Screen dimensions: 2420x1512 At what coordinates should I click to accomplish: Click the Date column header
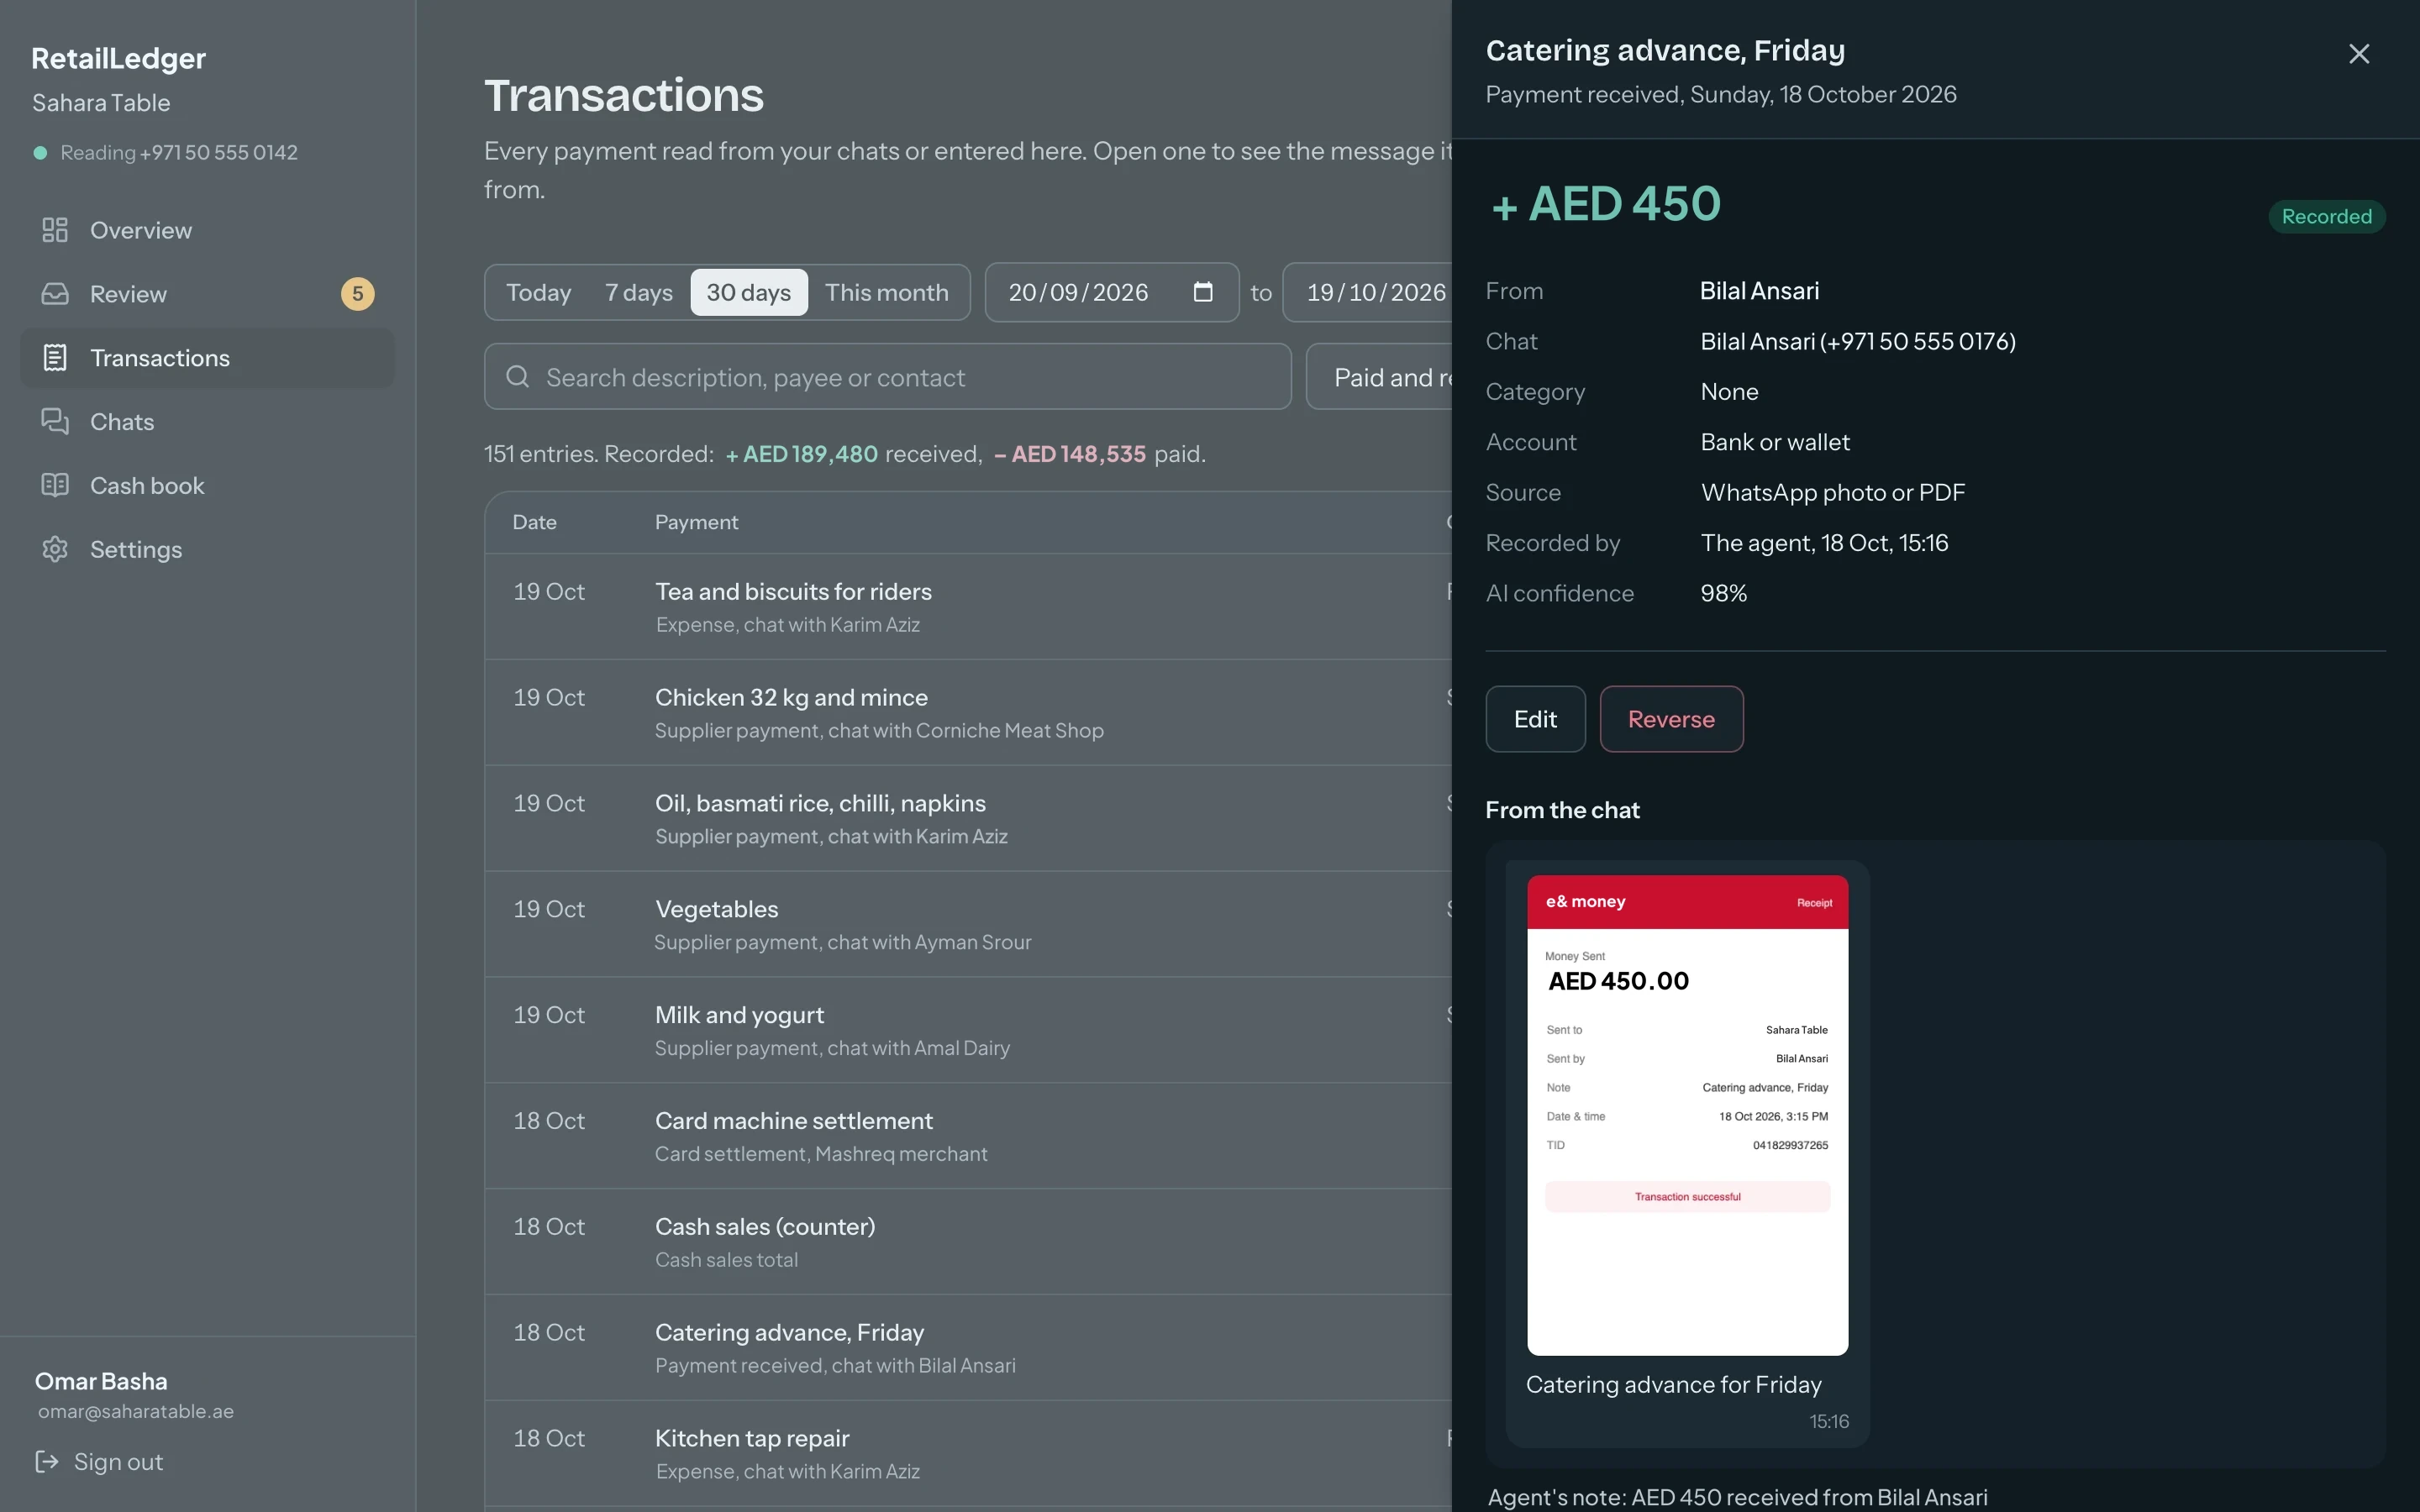tap(534, 522)
